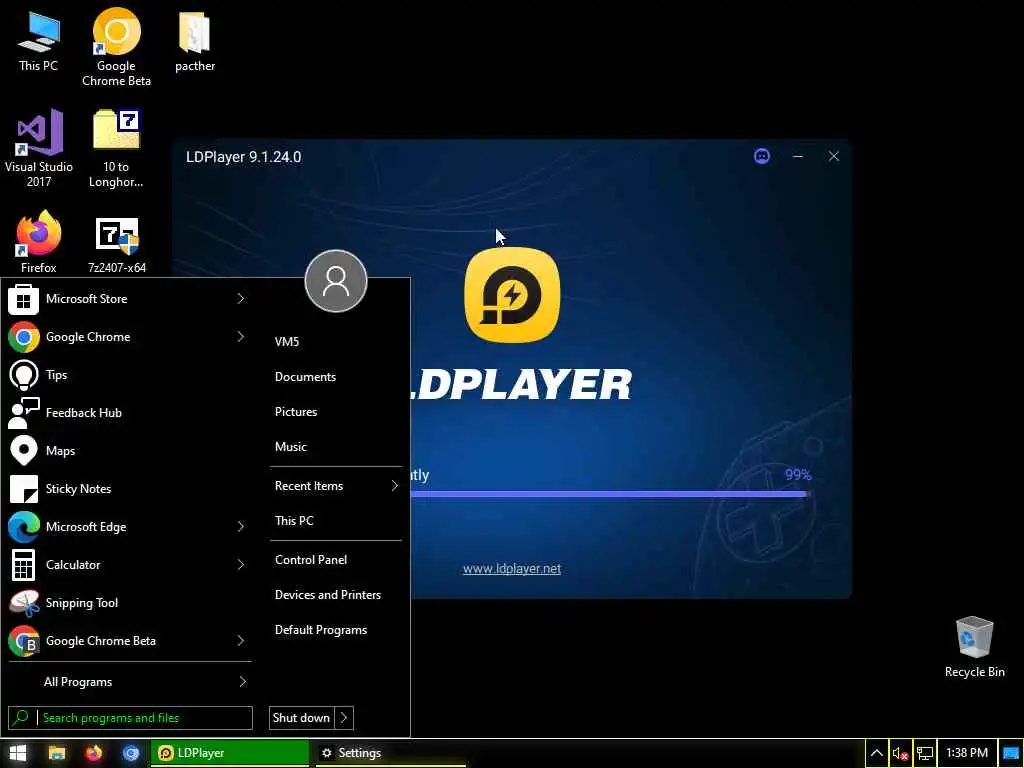Click the installation progress bar
This screenshot has height=768, width=1024.
(611, 494)
